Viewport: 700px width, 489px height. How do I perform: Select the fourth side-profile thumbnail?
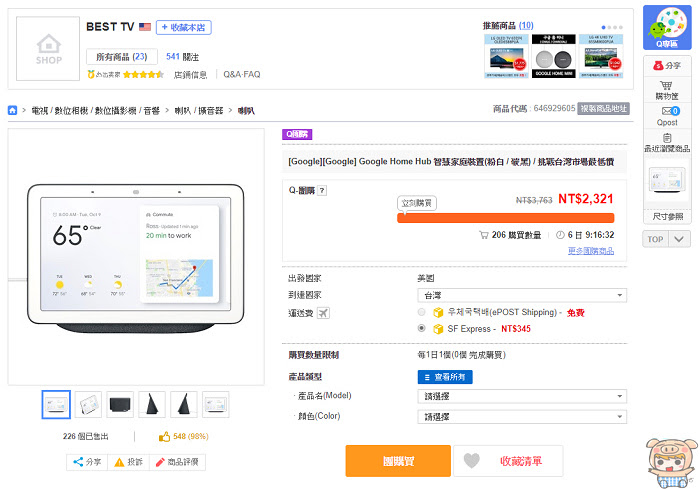click(152, 405)
